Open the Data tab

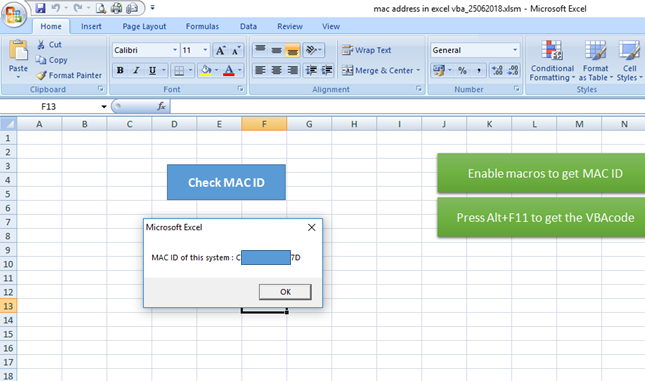pyautogui.click(x=248, y=26)
